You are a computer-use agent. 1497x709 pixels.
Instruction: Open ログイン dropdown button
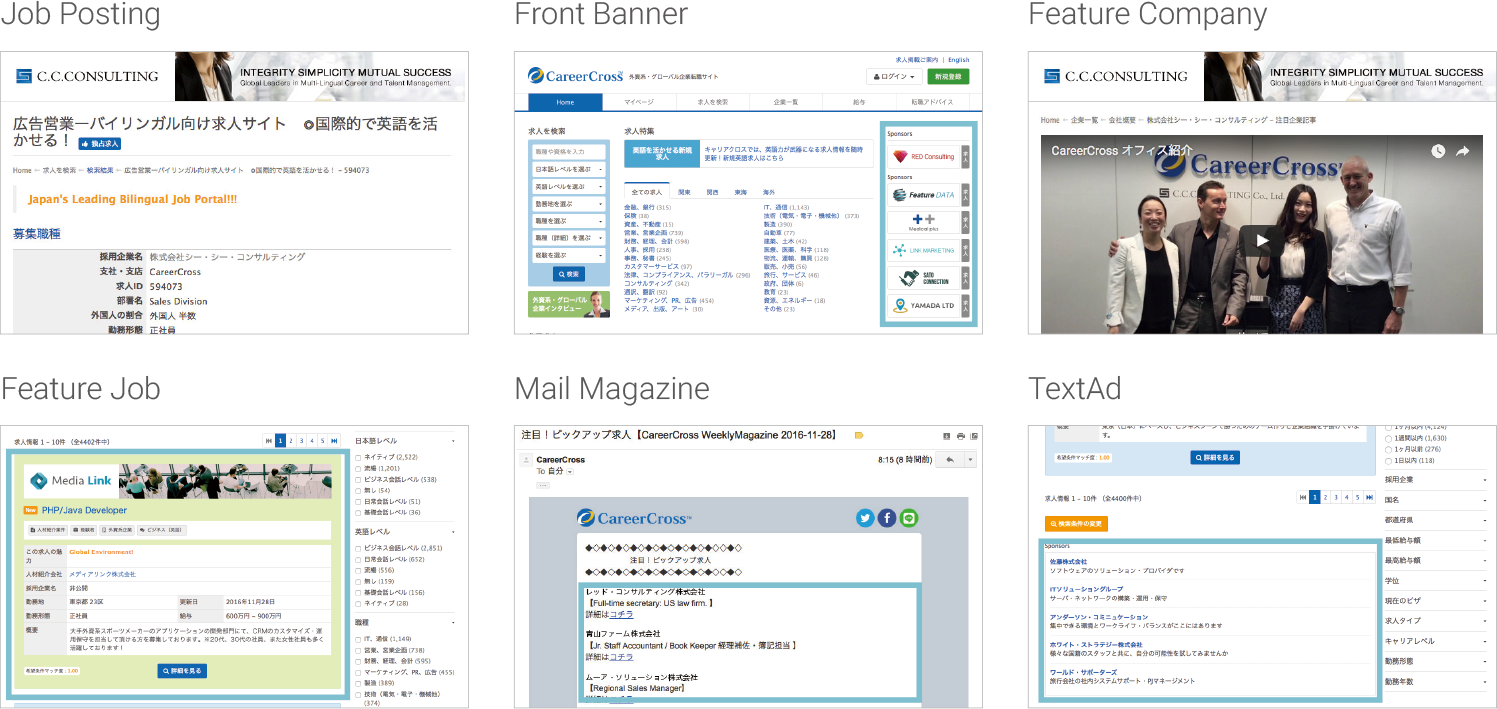coord(893,76)
